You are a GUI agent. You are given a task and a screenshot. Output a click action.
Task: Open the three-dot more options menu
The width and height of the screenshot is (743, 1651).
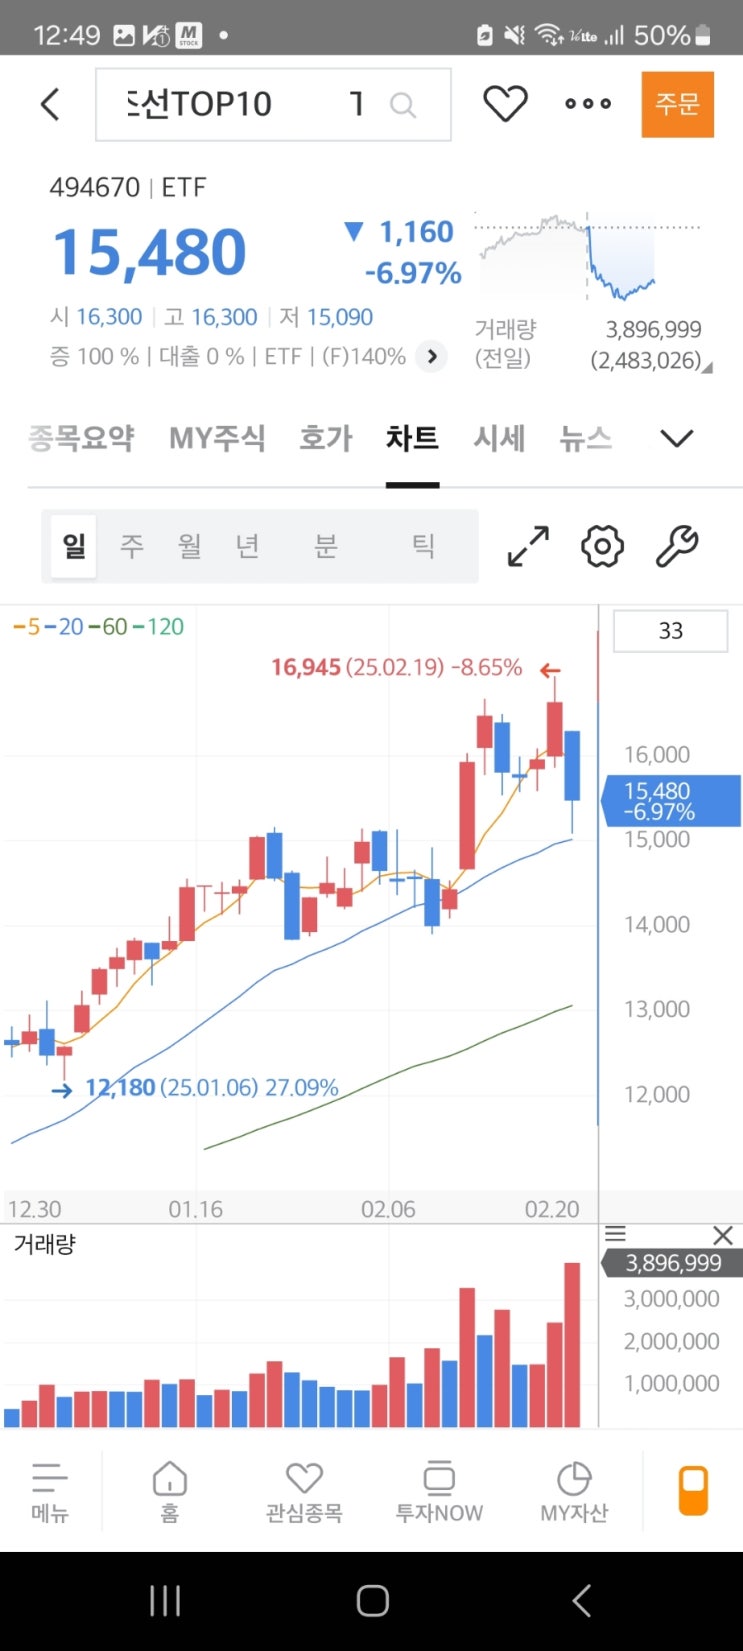(x=588, y=104)
